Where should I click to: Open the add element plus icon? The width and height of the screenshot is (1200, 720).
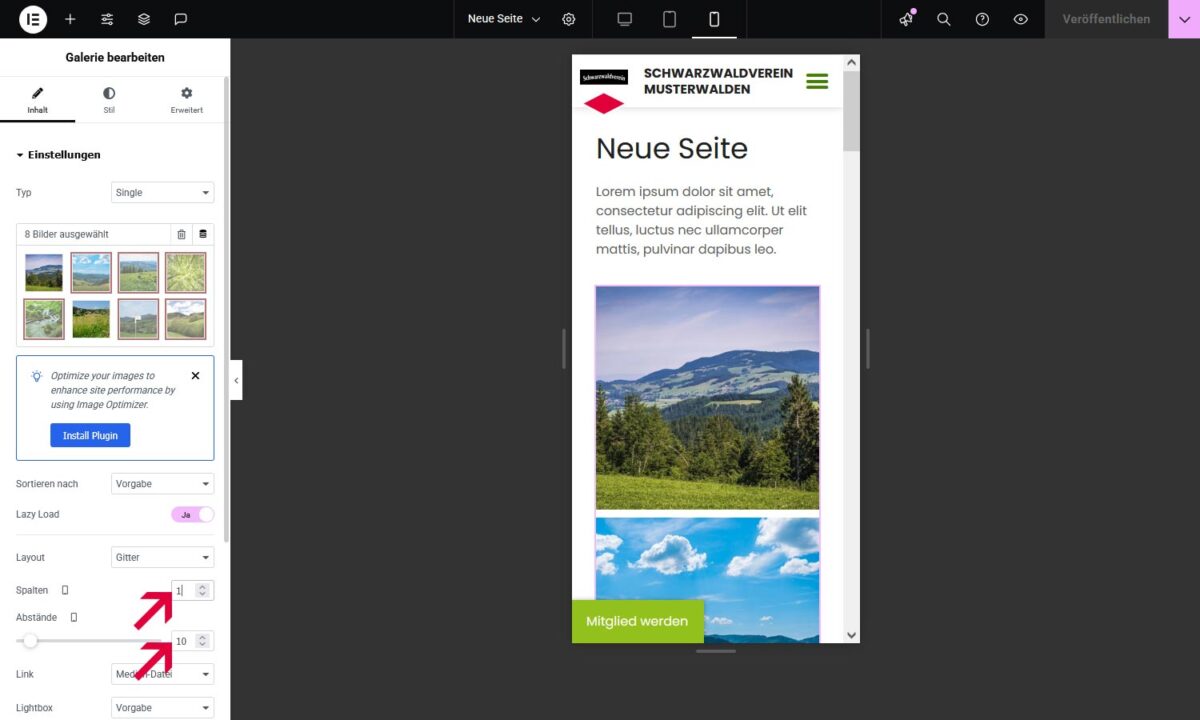coord(70,19)
